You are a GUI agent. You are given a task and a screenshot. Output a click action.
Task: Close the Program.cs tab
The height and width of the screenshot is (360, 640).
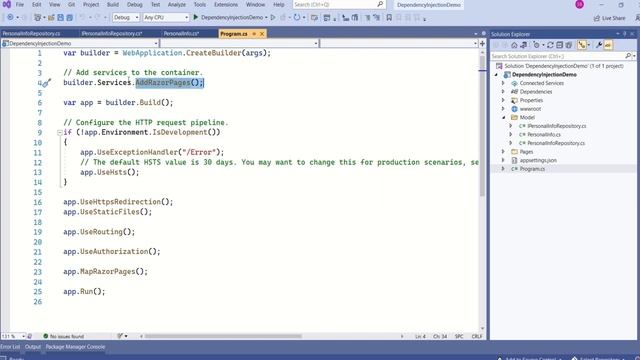(262, 33)
